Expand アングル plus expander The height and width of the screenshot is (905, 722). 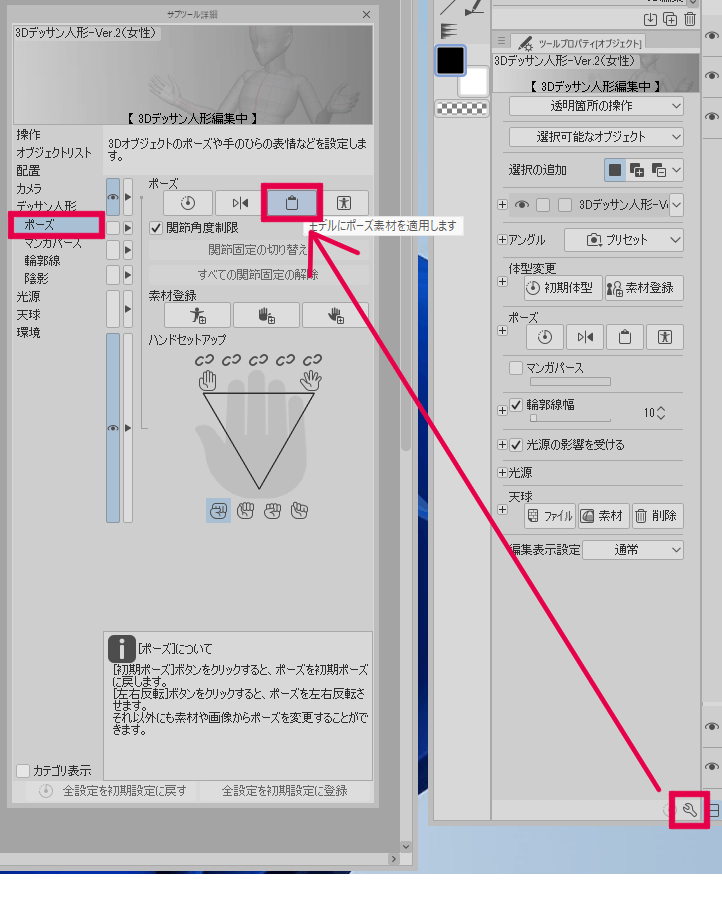503,240
